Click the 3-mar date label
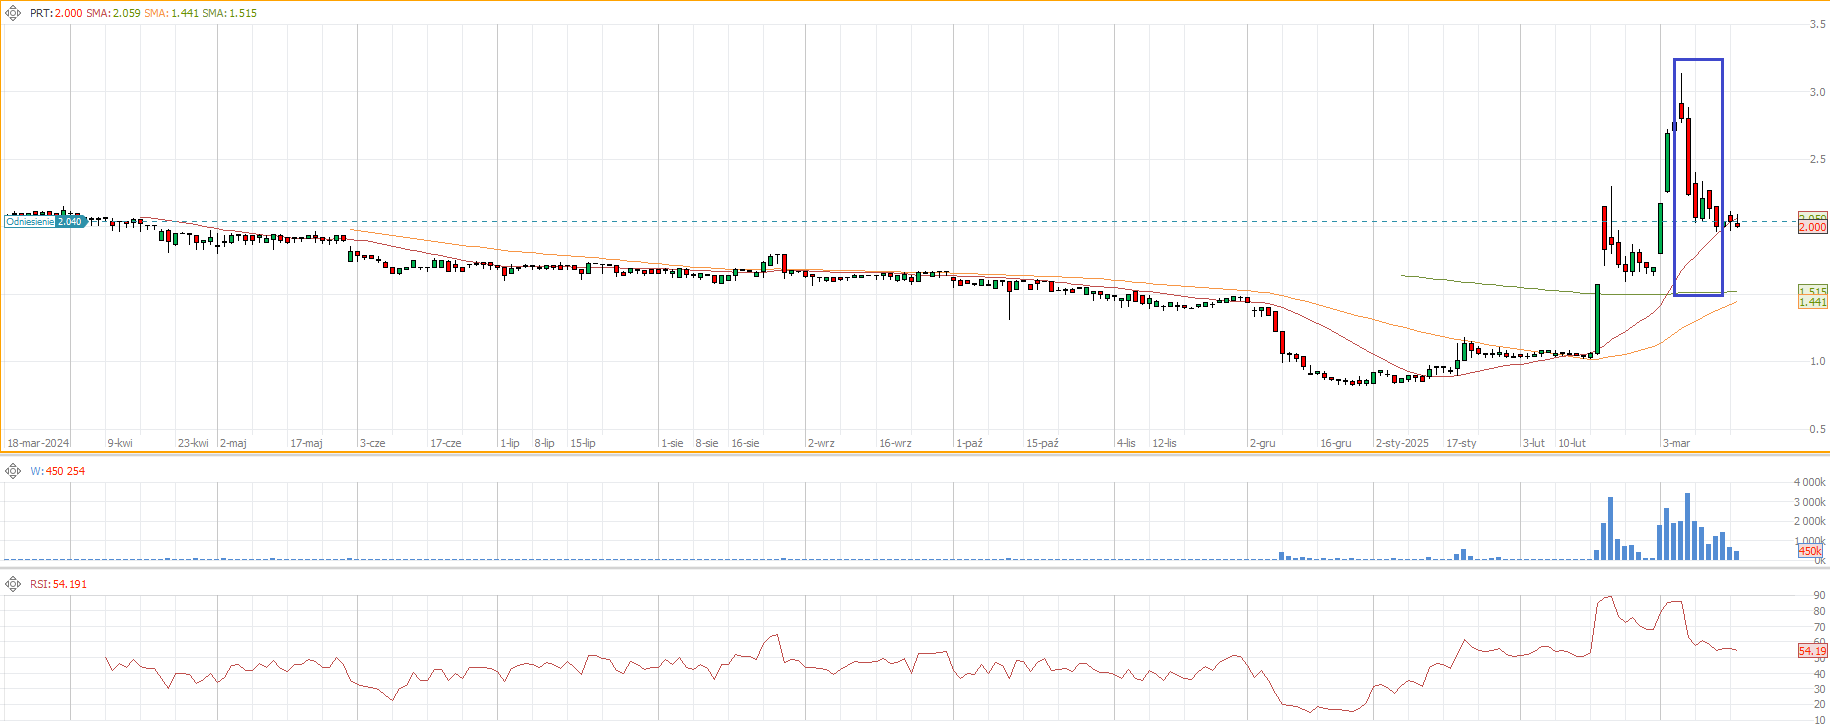1831x727 pixels. point(1676,443)
